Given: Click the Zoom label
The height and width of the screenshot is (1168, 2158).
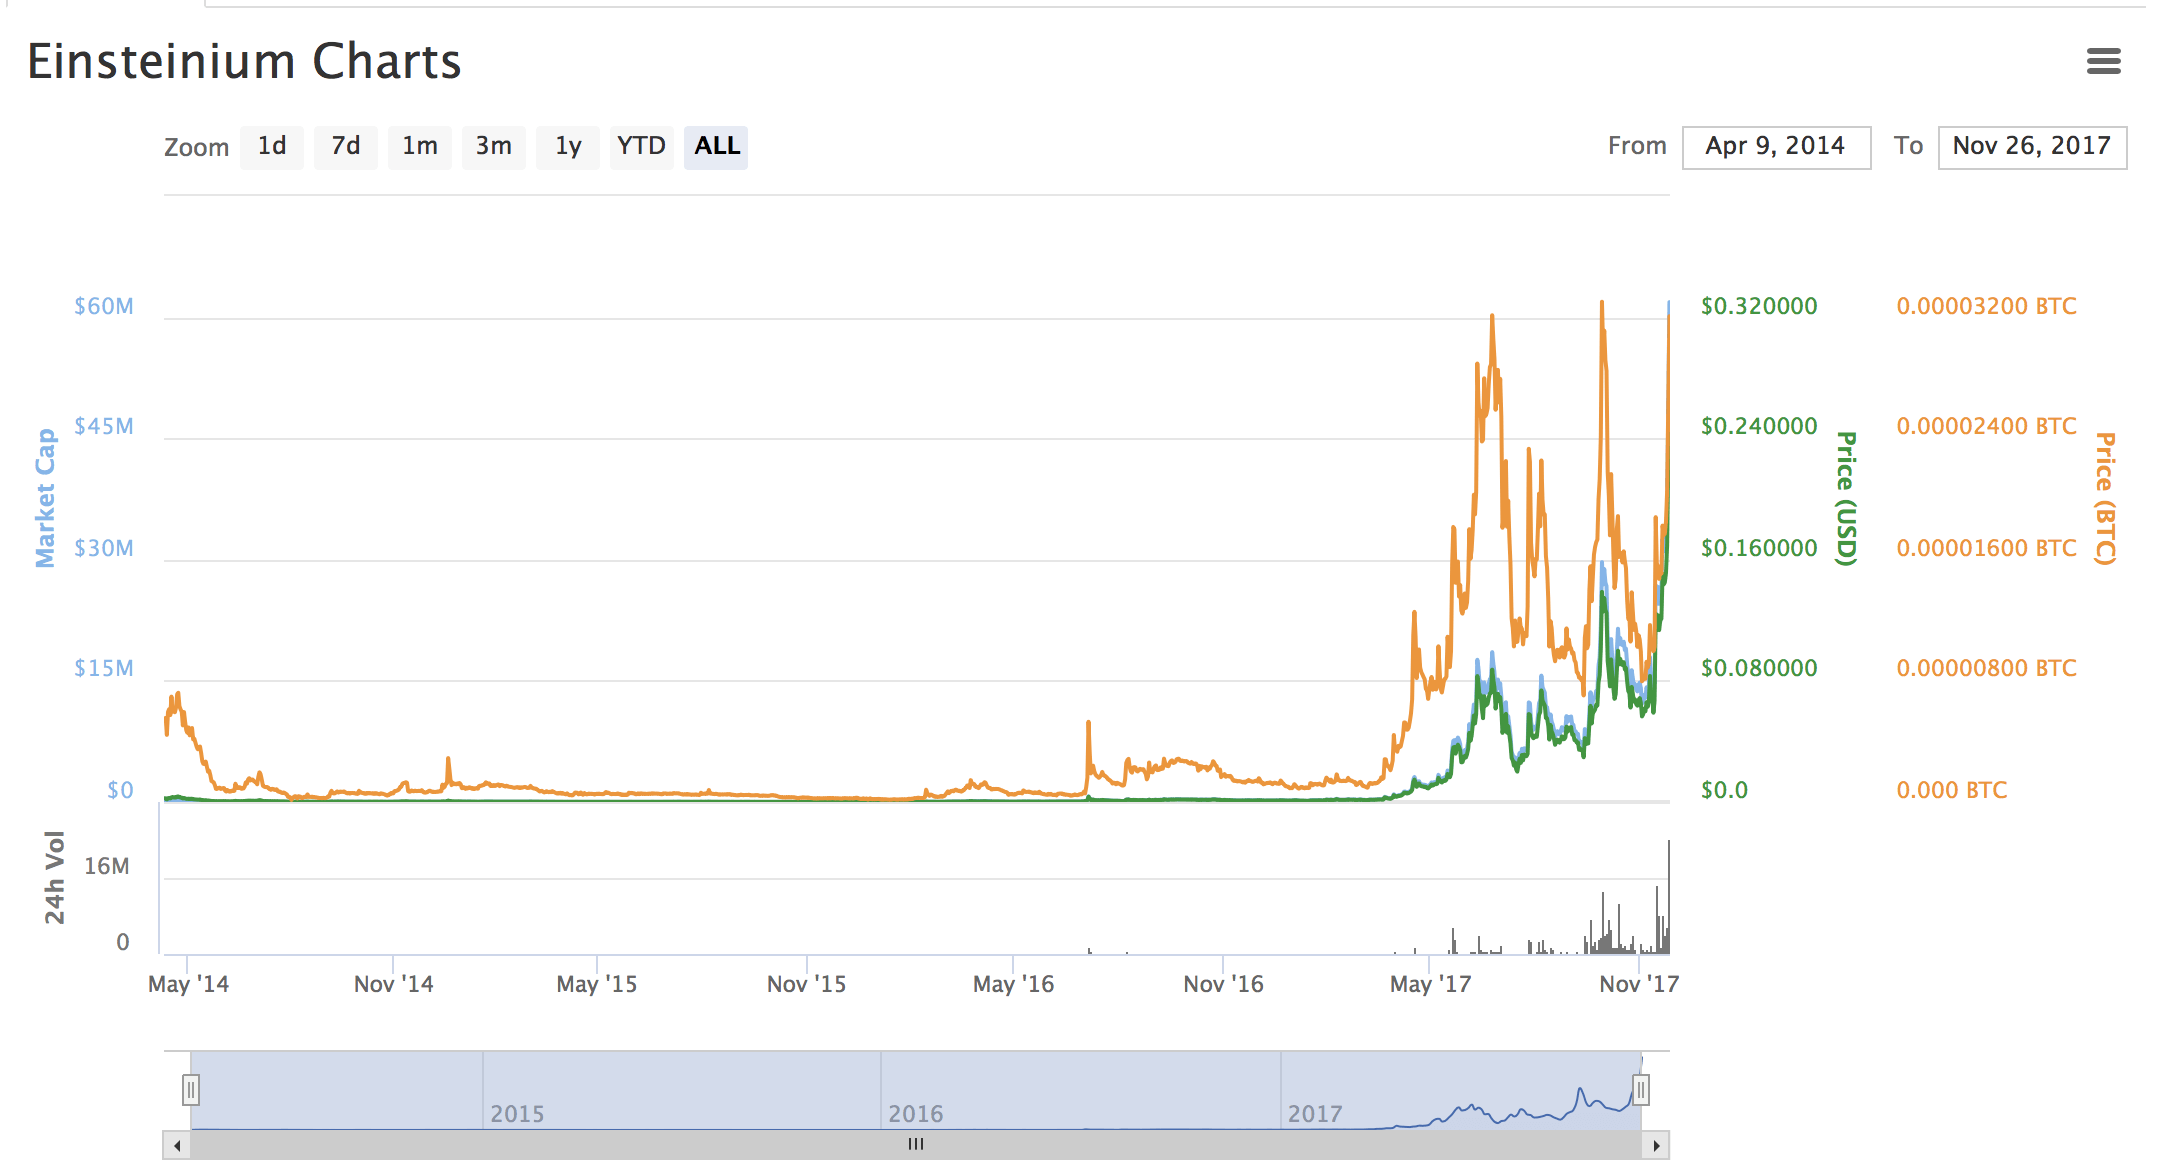Looking at the screenshot, I should pyautogui.click(x=196, y=148).
